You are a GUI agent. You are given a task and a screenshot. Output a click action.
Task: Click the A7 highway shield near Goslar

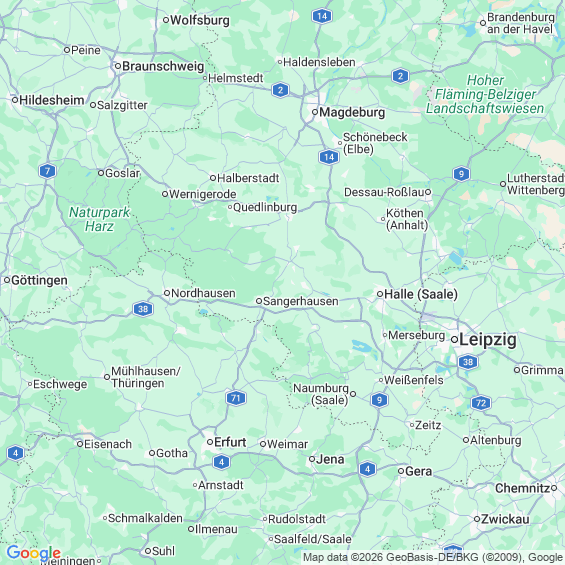point(48,170)
